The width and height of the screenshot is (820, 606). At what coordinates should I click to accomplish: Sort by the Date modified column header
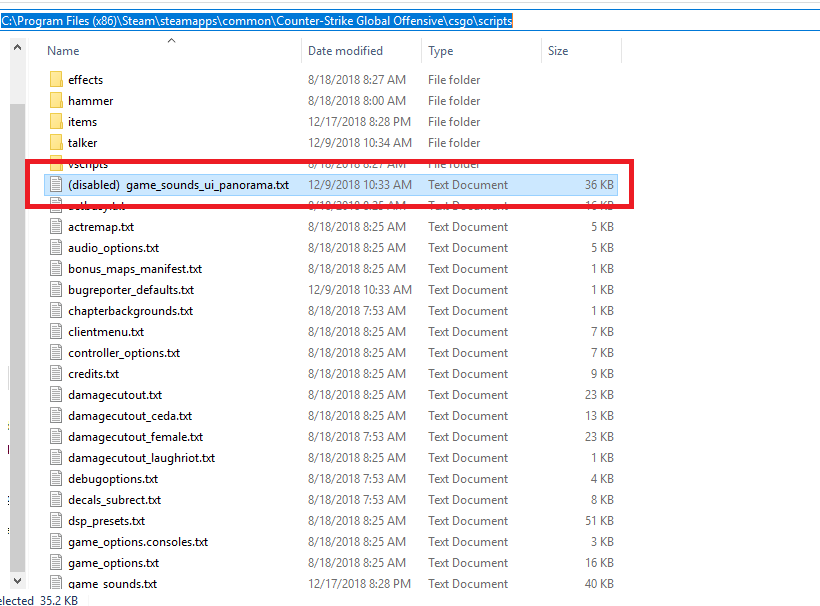(345, 51)
